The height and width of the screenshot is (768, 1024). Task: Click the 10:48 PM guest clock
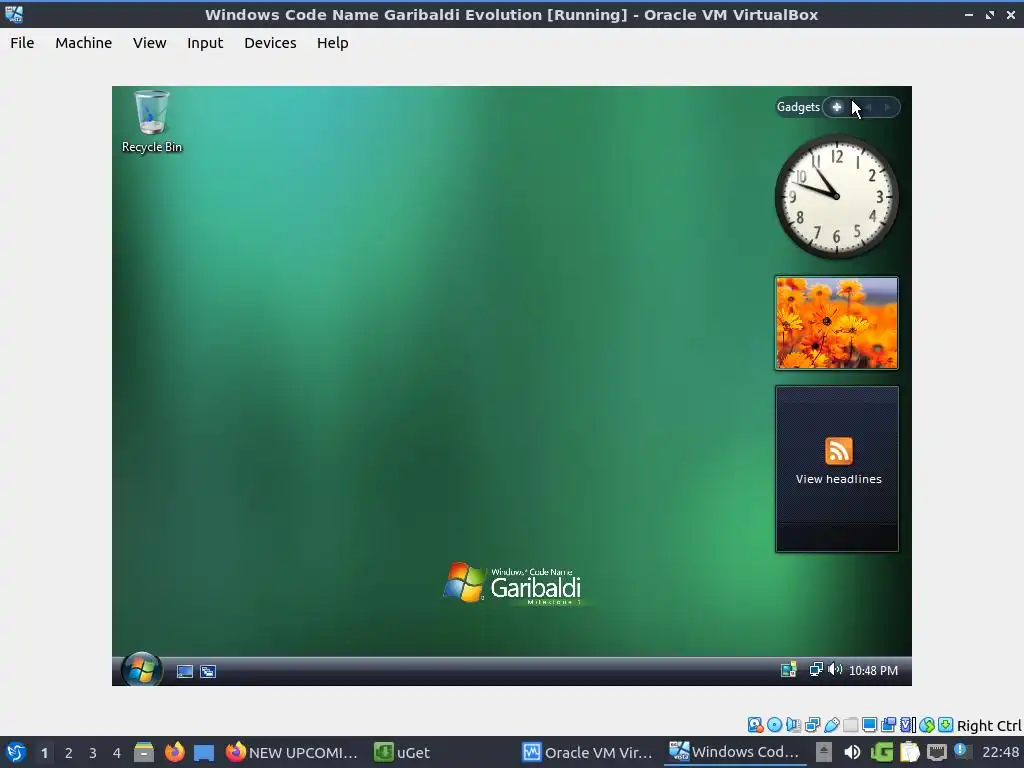coord(873,671)
